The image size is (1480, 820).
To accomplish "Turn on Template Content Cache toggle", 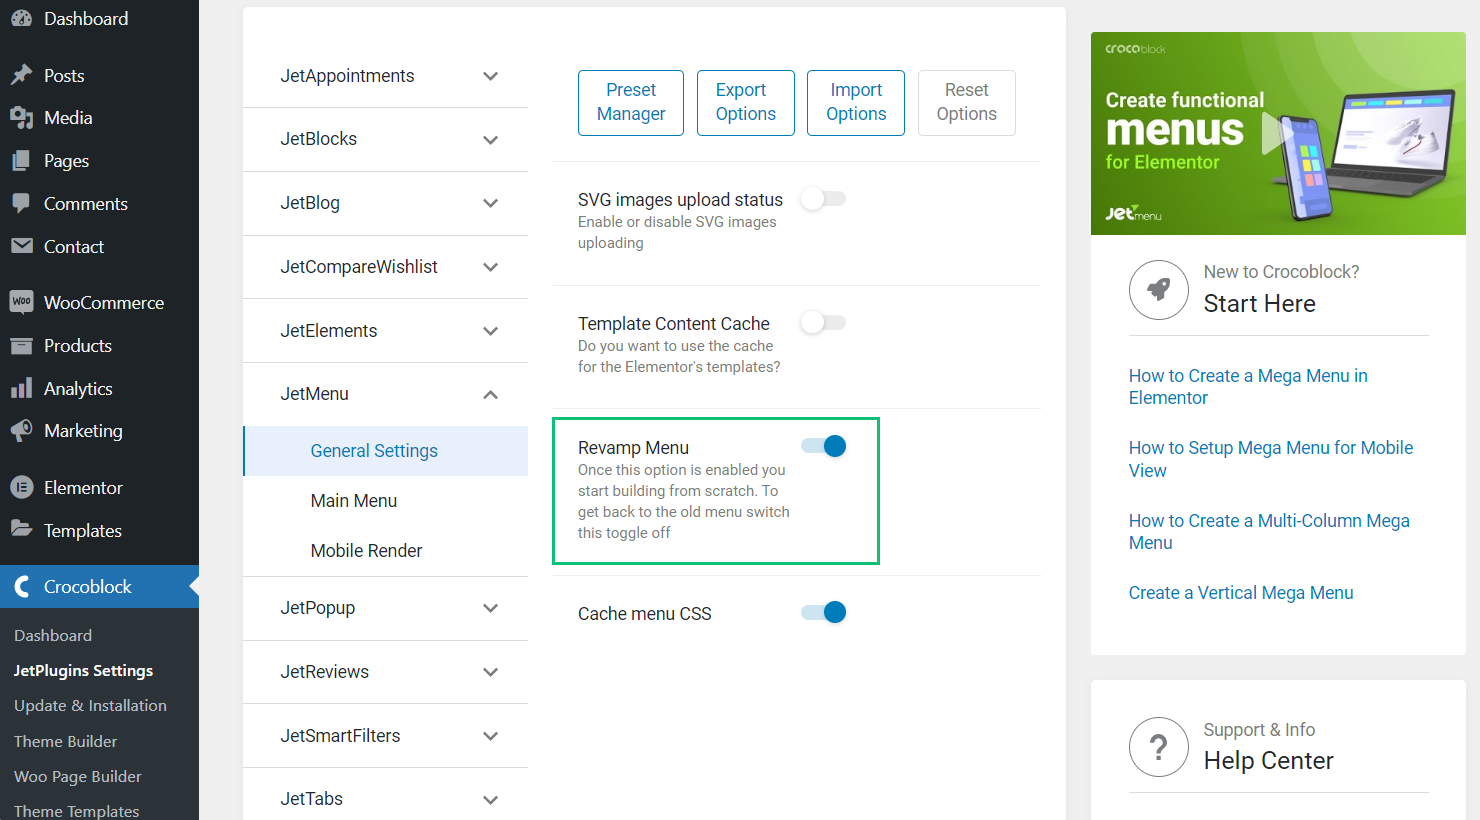I will point(824,322).
